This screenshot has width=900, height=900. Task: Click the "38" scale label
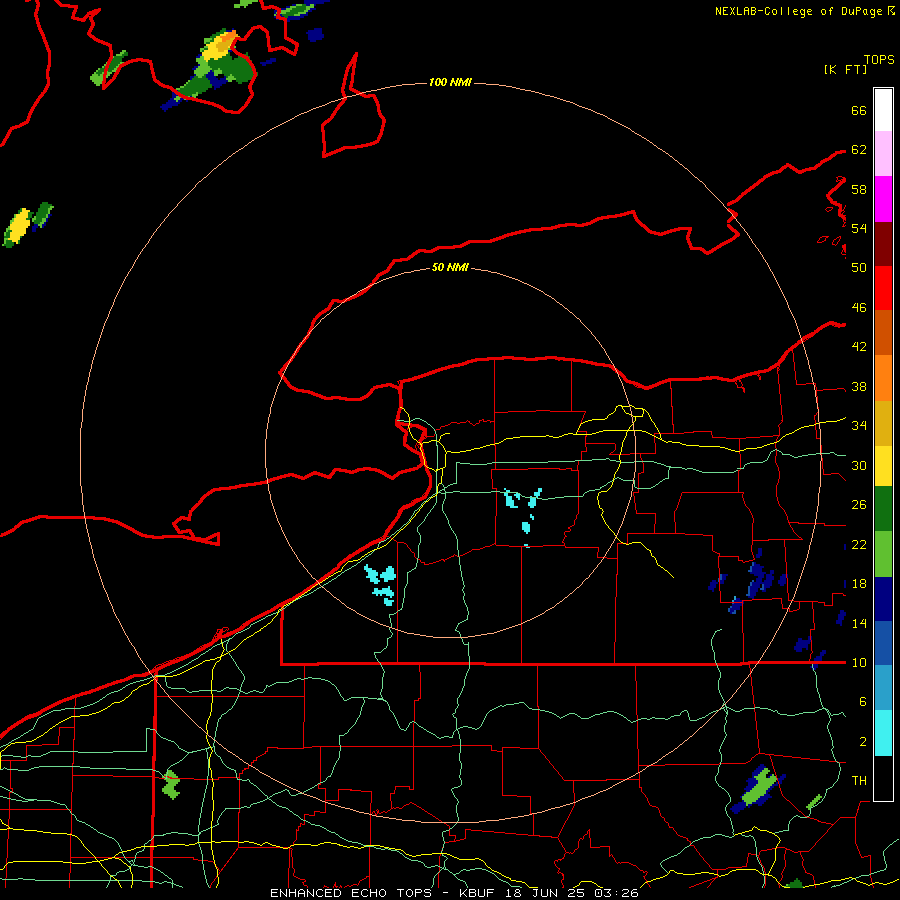[859, 386]
